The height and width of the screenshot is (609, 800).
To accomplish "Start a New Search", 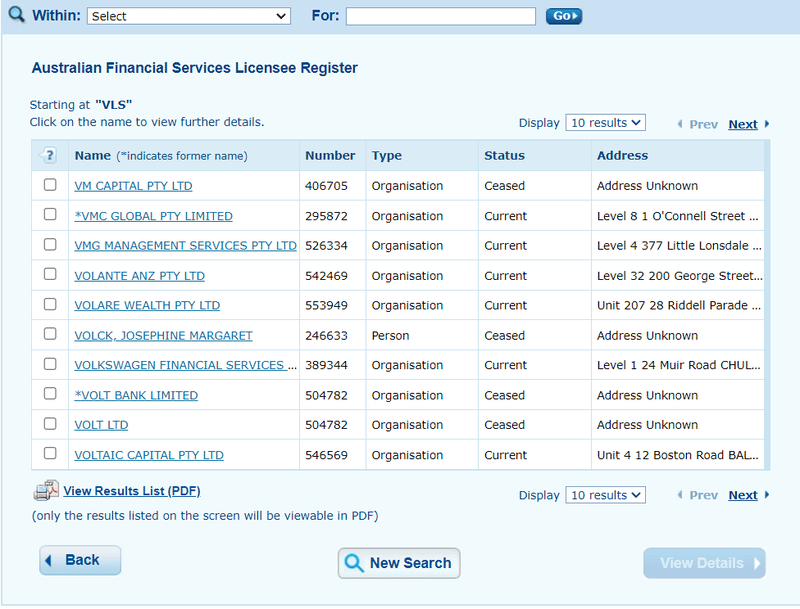I will tap(399, 563).
